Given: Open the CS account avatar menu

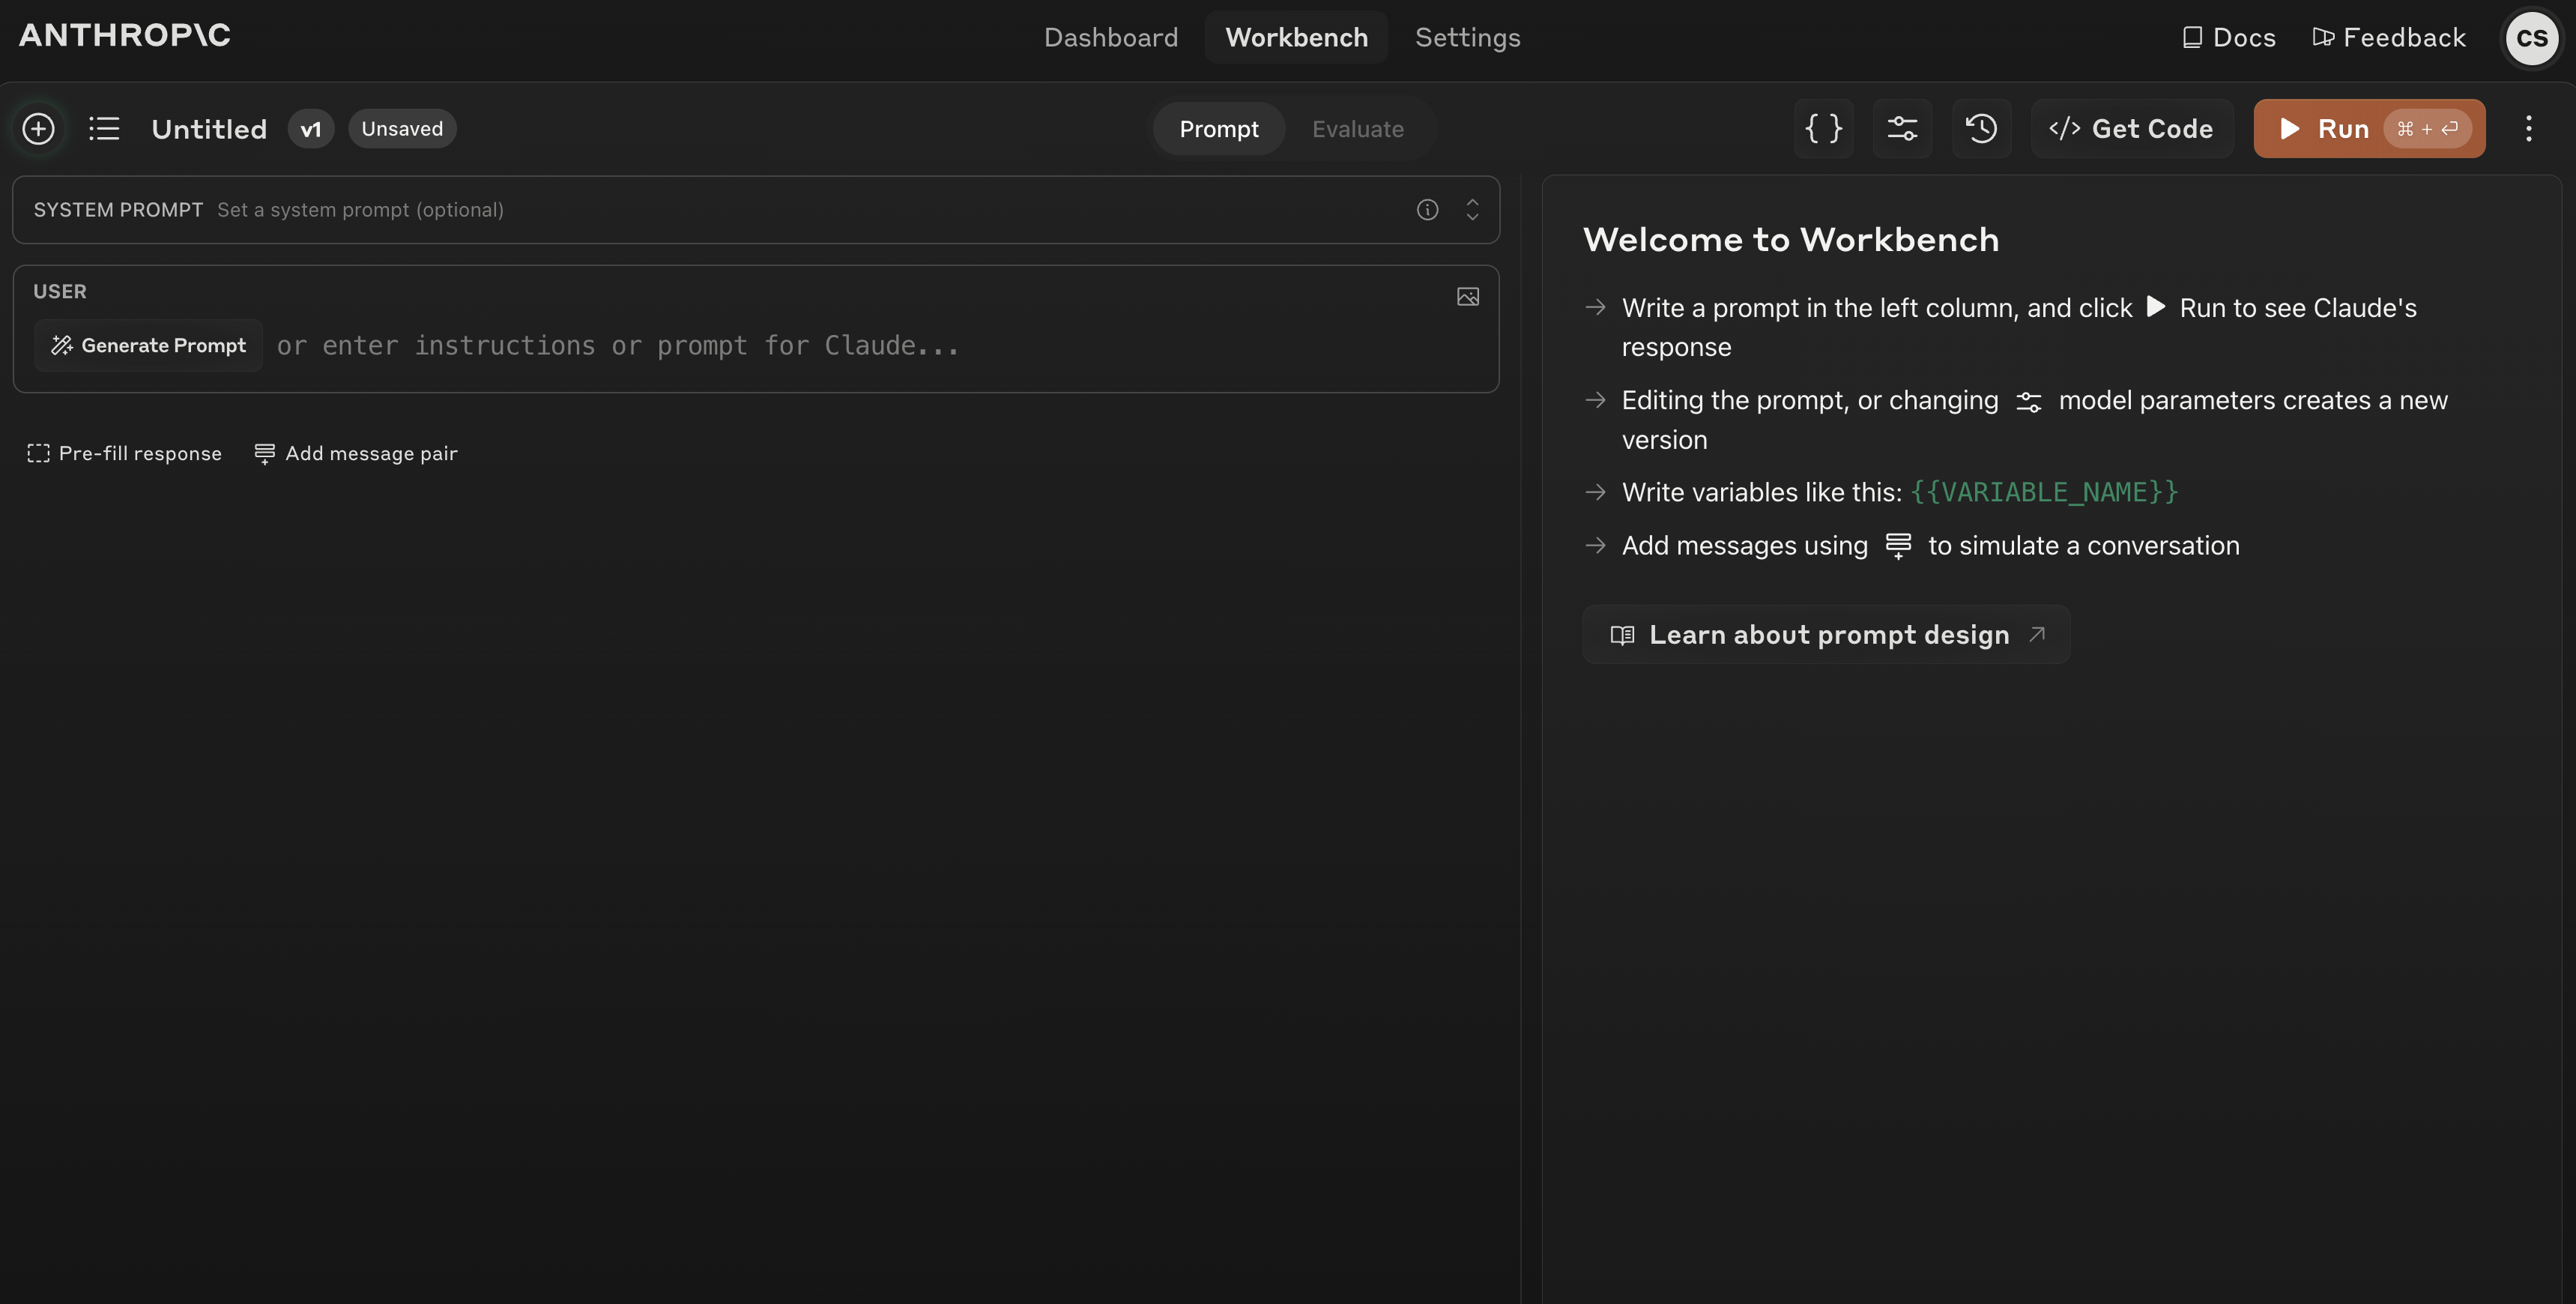Looking at the screenshot, I should pos(2531,38).
